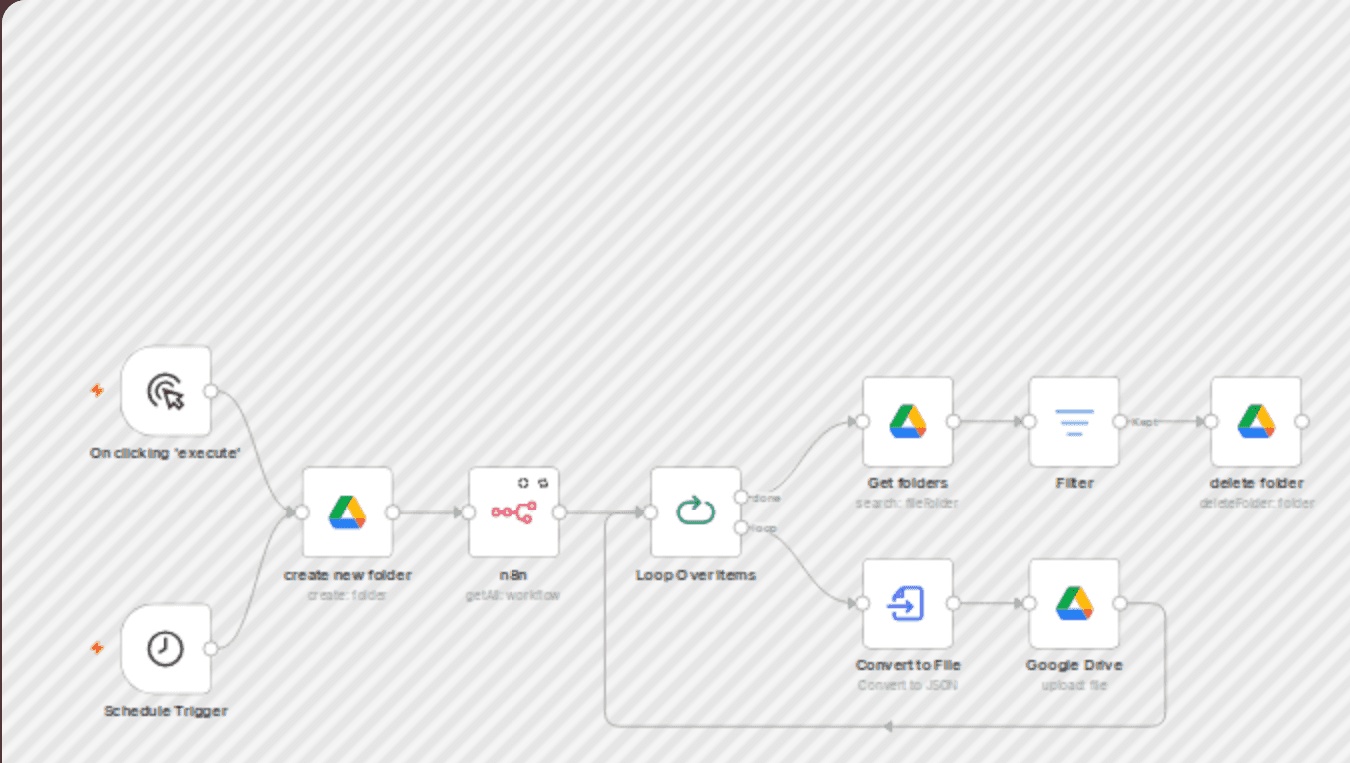Image resolution: width=1350 pixels, height=763 pixels.
Task: Click the 'delete folder' label
Action: tap(1256, 483)
